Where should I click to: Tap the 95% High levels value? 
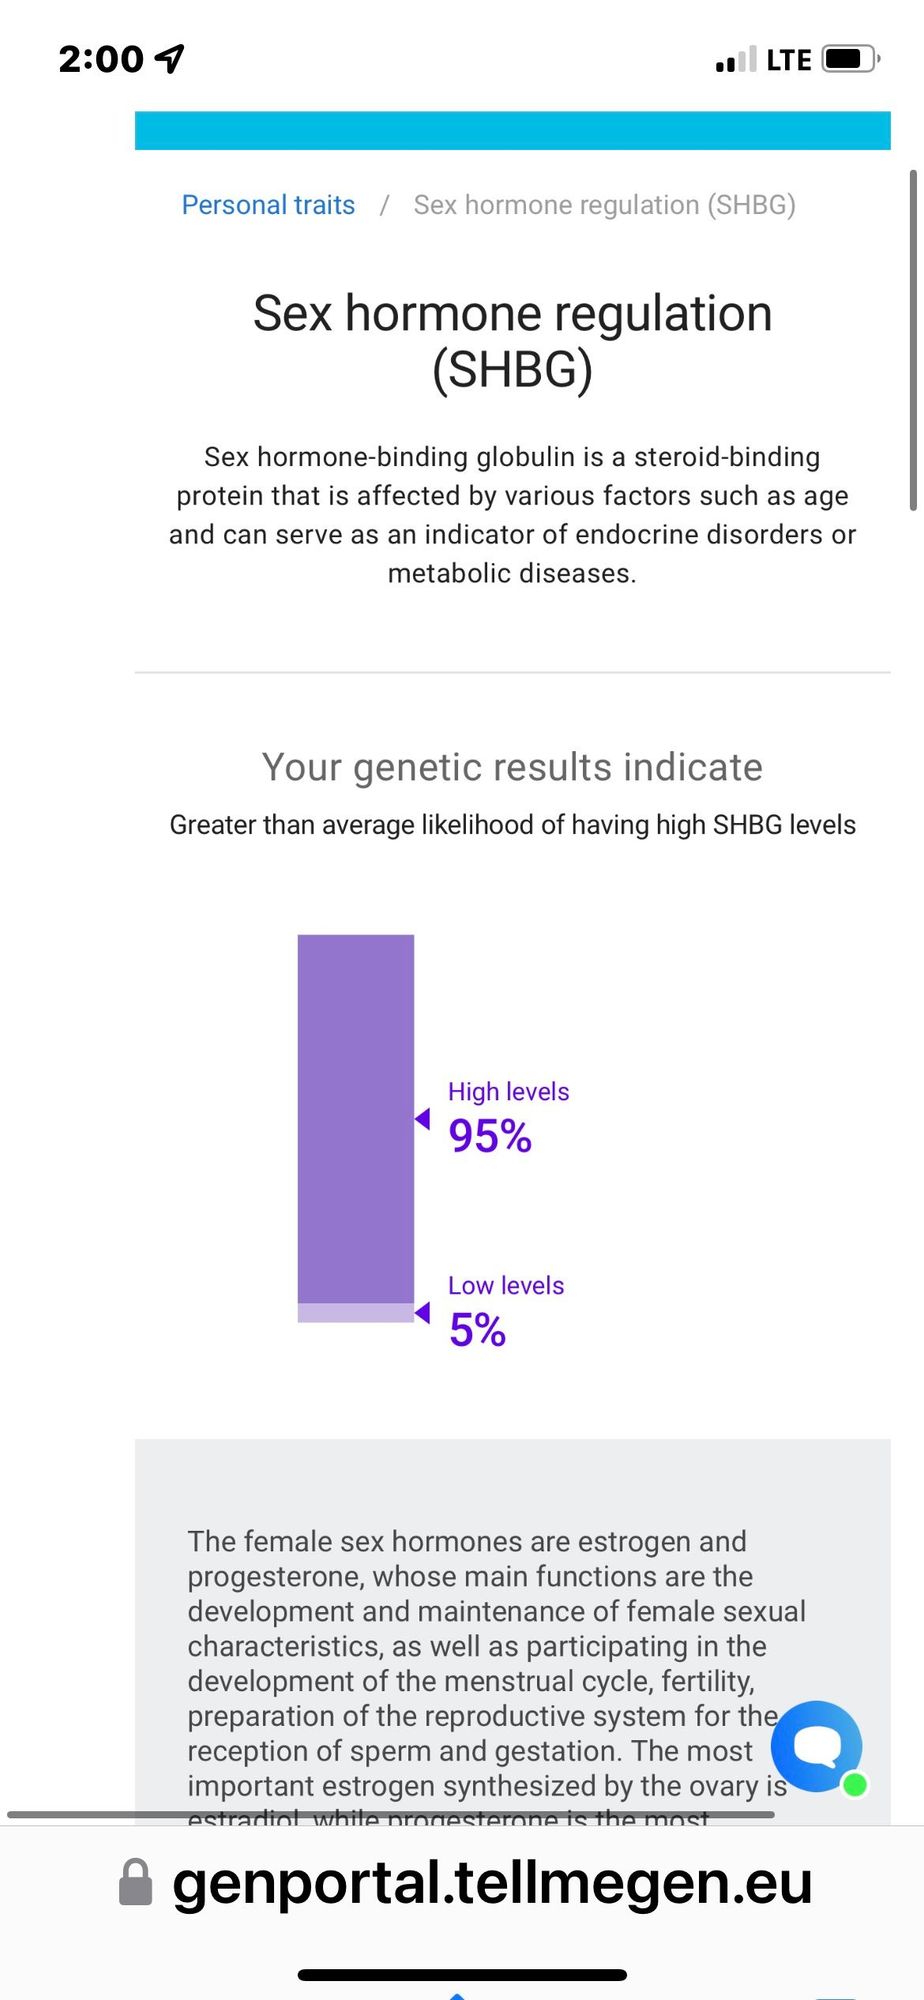(490, 1136)
